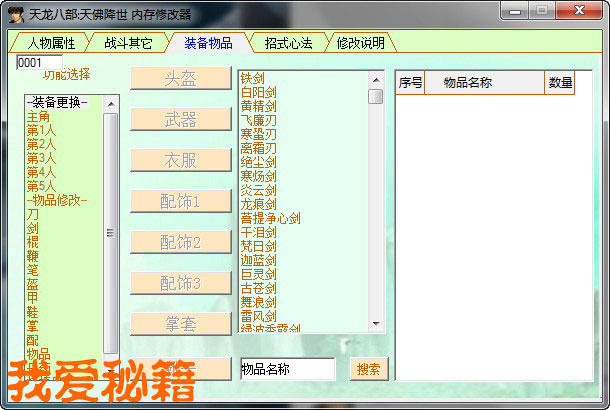
Task: Click the app icon in the title bar
Action: [x=16, y=13]
